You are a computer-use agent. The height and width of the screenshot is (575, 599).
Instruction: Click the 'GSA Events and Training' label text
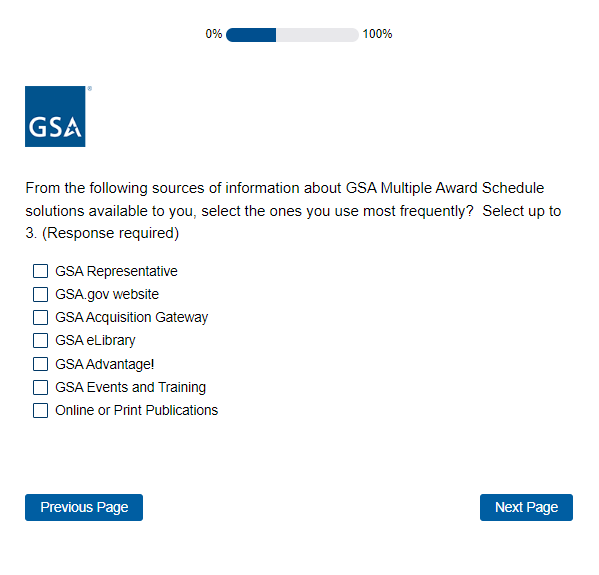tap(131, 387)
